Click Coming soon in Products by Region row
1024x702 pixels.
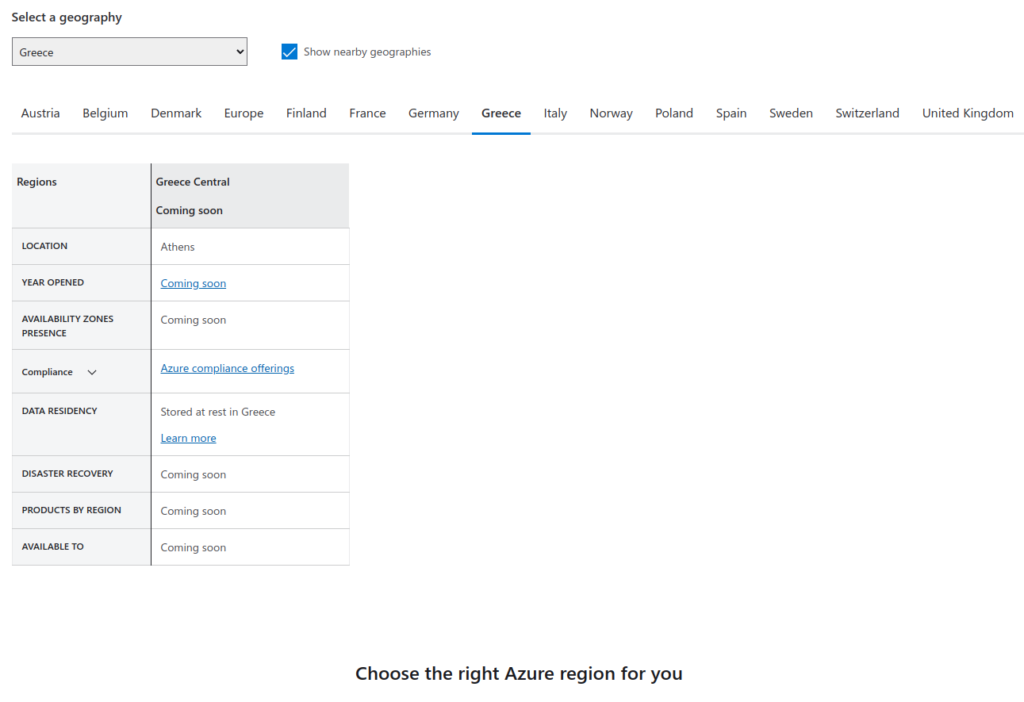[193, 511]
